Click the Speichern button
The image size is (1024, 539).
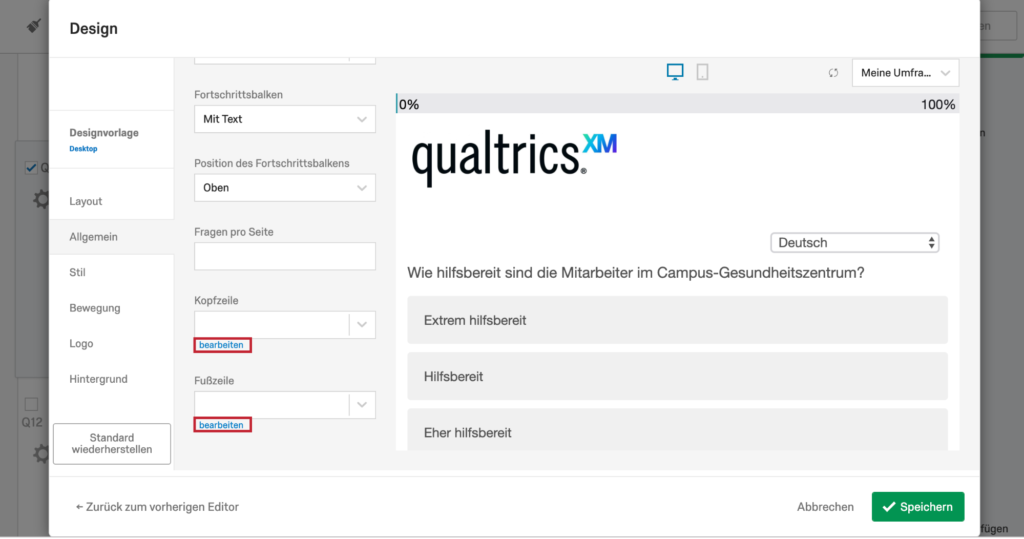(x=918, y=507)
